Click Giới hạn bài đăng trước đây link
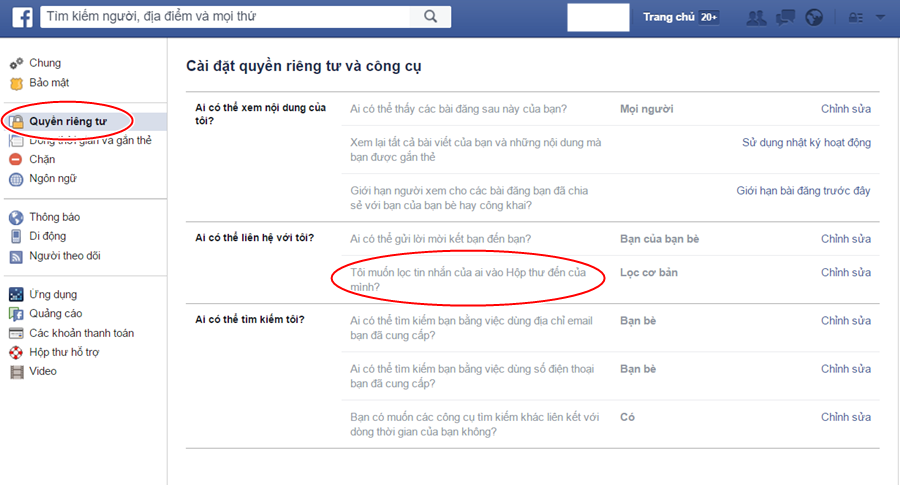The image size is (900, 485). click(x=804, y=191)
